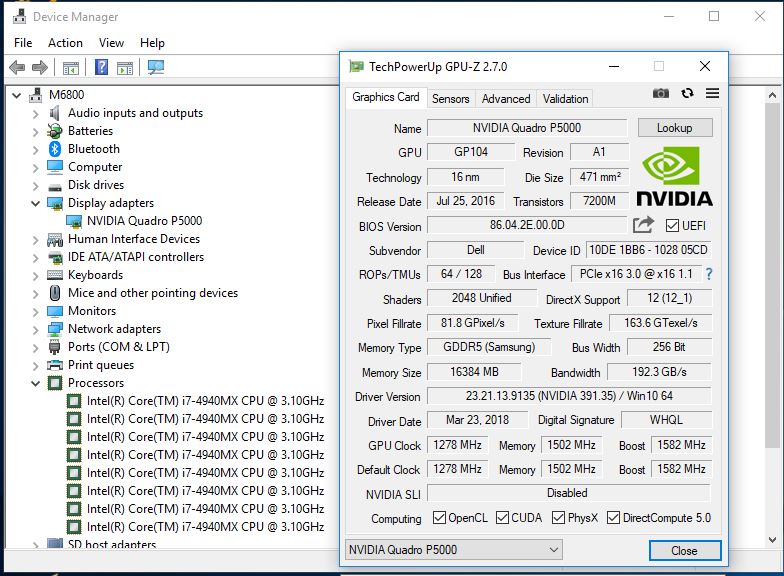This screenshot has width=784, height=576.
Task: Click the Show/Hide console tree toolbar icon
Action: (70, 68)
